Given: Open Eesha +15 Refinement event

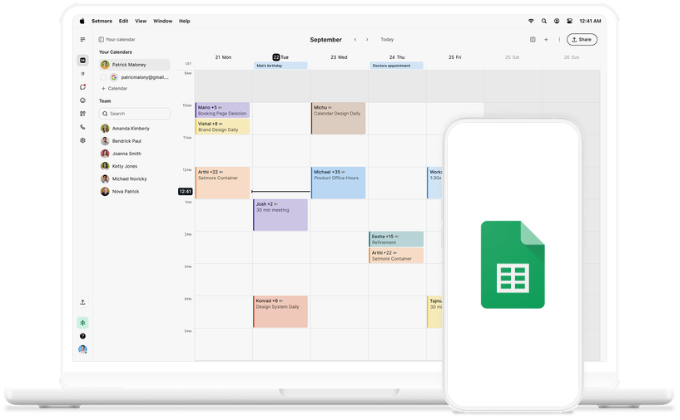Looking at the screenshot, I should pos(396,239).
